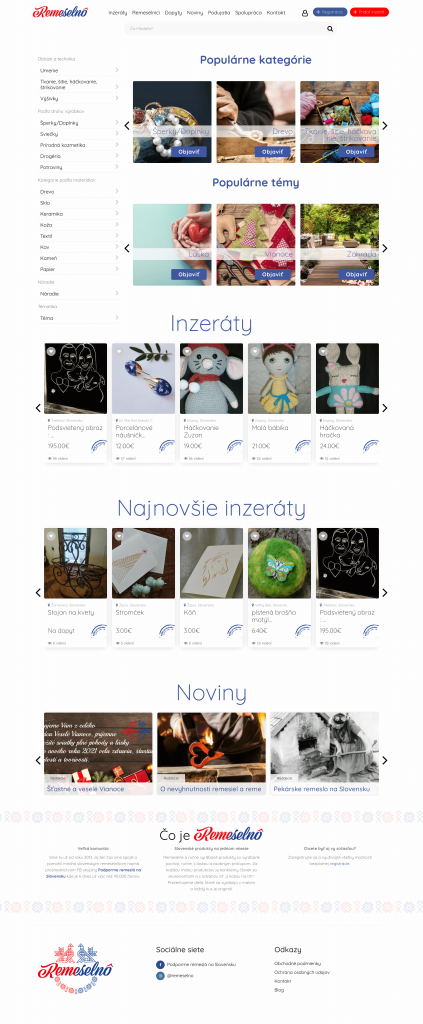Slide Najnovšie inzeráty carousel left

38,592
